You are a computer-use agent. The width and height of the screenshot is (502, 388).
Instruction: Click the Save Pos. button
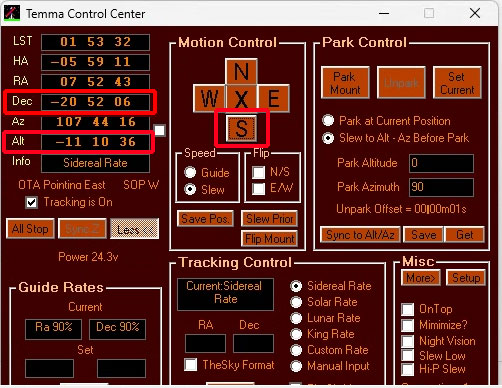click(205, 219)
